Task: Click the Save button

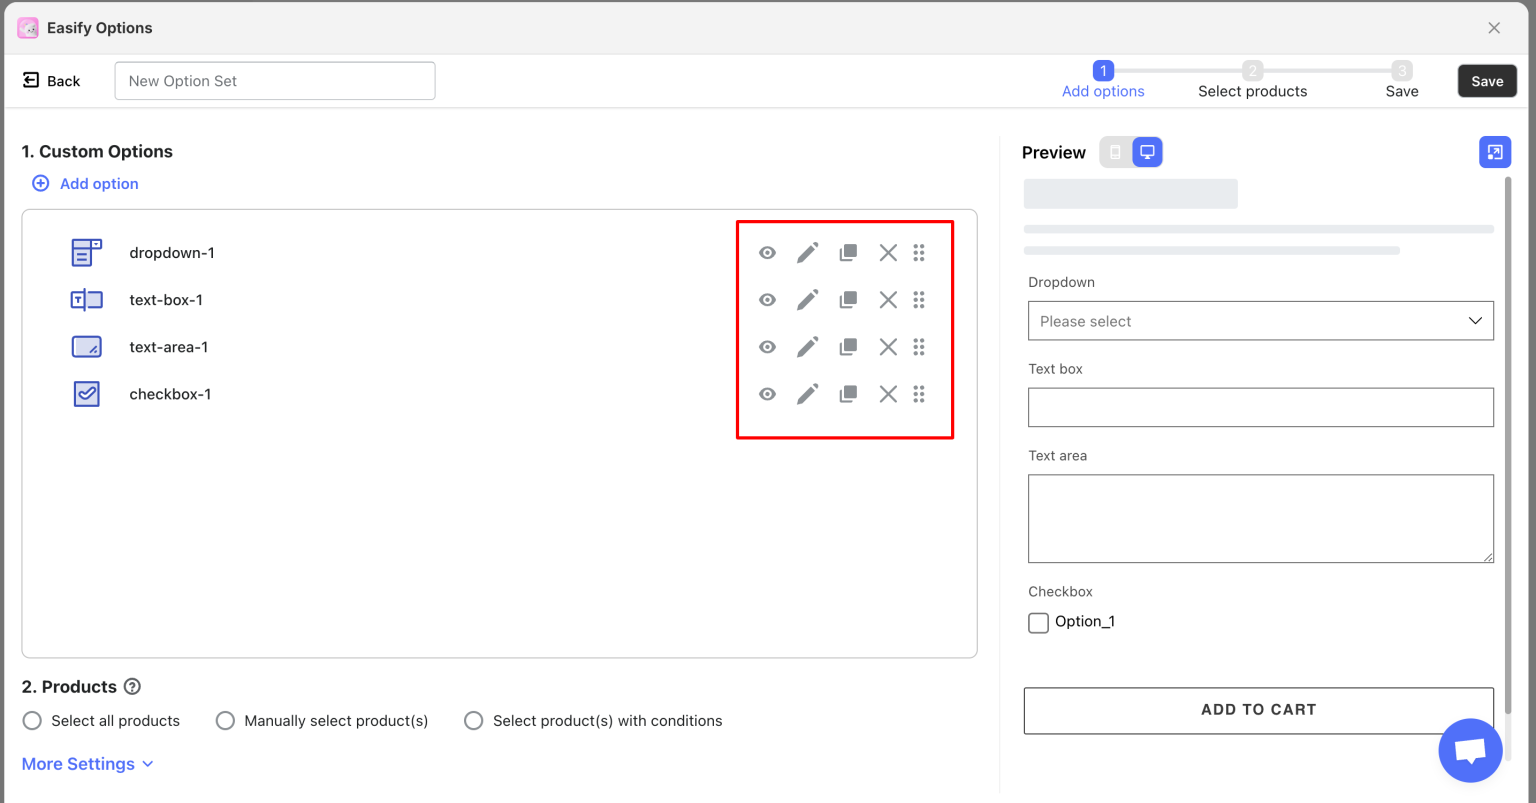Action: (1487, 81)
